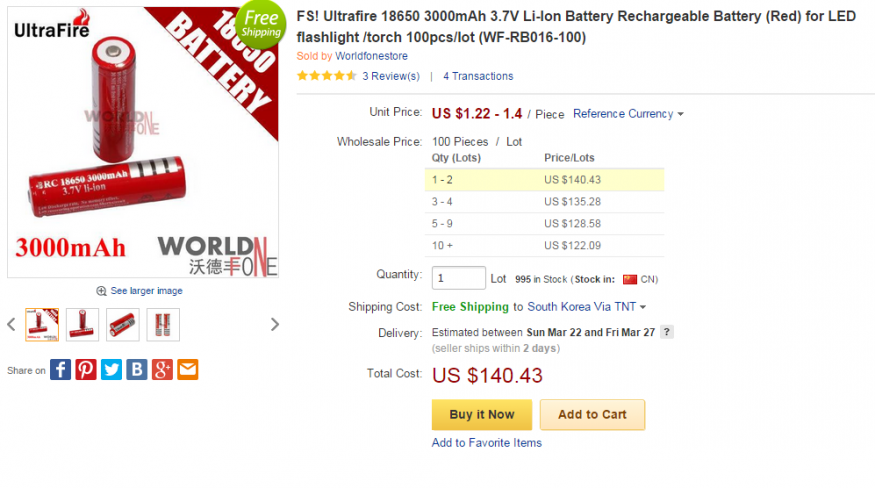Share via the Pinterest icon
The height and width of the screenshot is (488, 875).
86,370
